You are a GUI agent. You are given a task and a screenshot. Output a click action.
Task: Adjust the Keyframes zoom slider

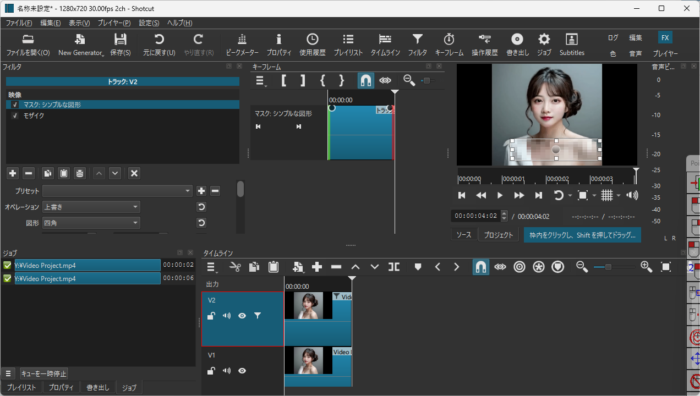pyautogui.click(x=427, y=81)
